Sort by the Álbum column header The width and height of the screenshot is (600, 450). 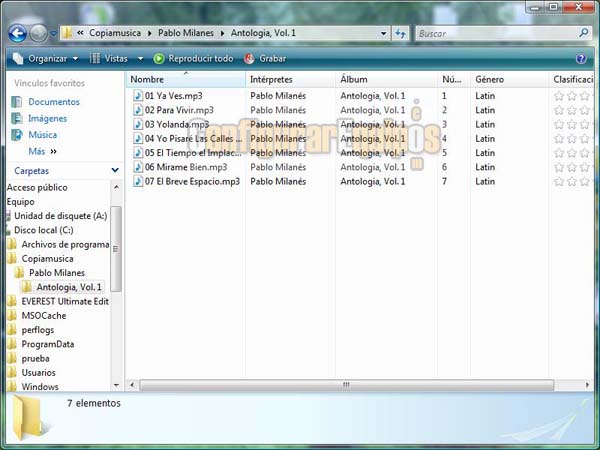pos(386,80)
